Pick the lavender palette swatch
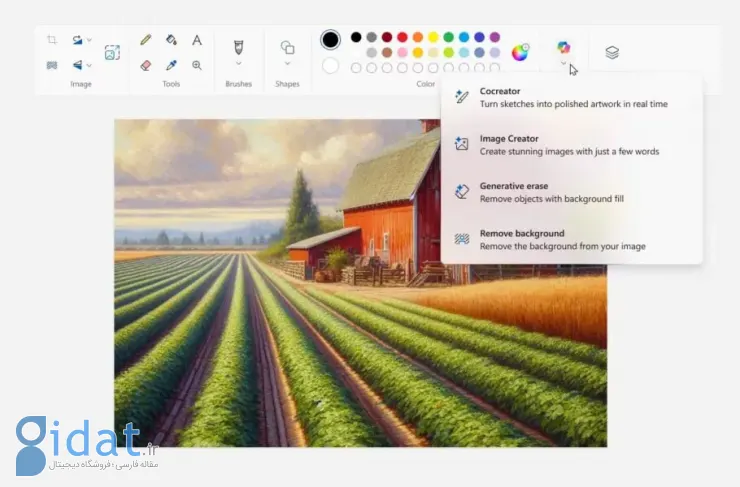This screenshot has height=487, width=740. coord(495,52)
